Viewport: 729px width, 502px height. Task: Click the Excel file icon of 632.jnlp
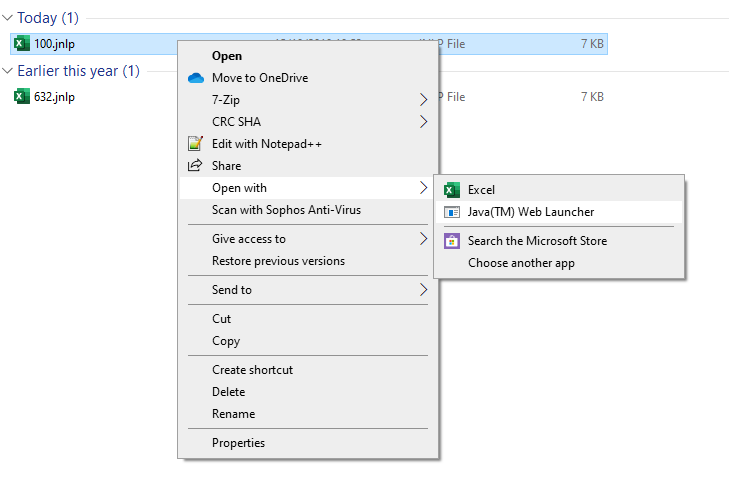tap(21, 97)
